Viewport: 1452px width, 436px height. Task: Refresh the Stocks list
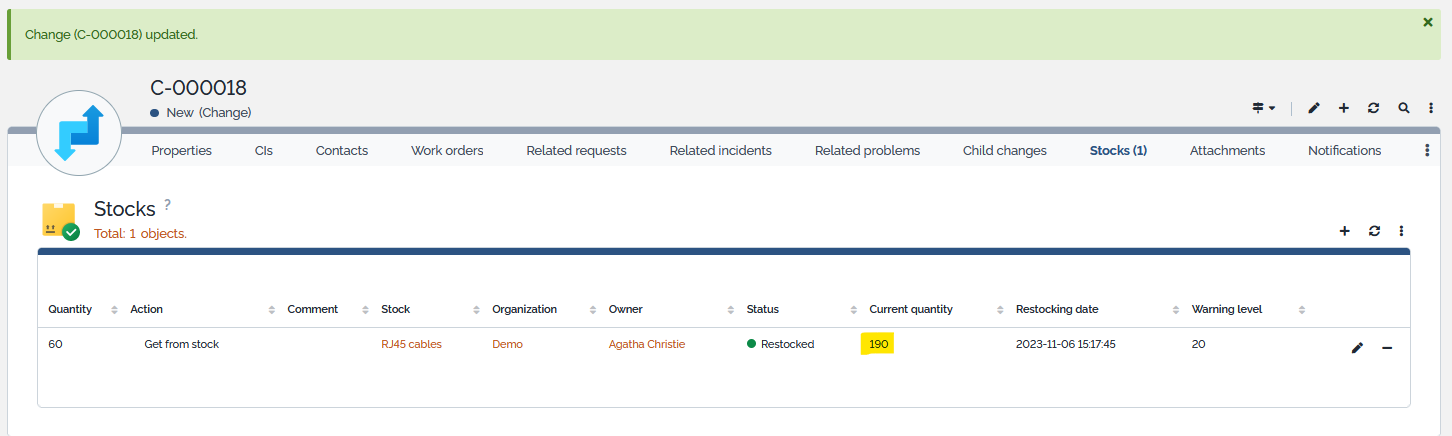1374,231
